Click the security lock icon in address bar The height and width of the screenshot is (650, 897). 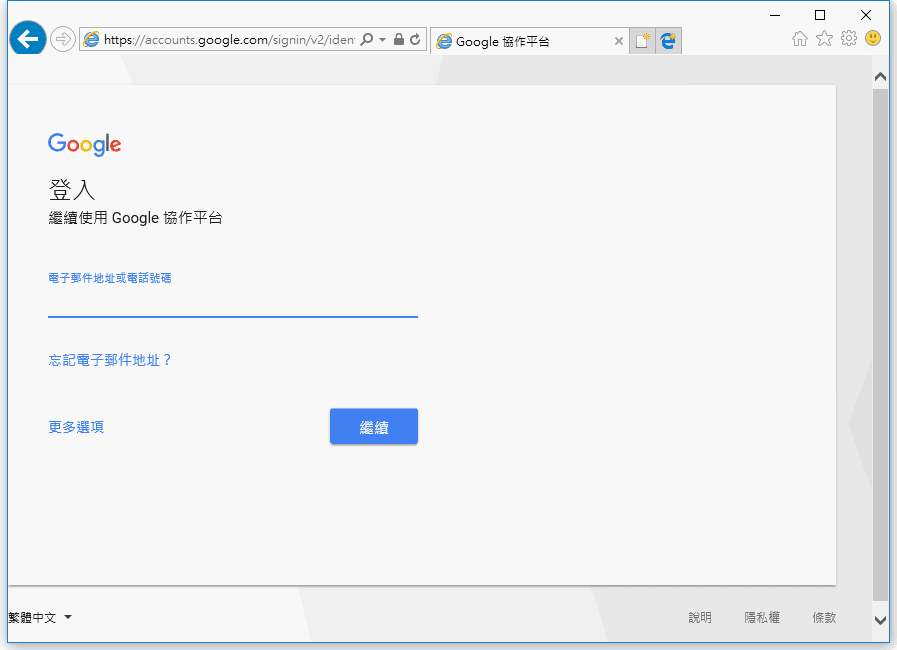[399, 39]
